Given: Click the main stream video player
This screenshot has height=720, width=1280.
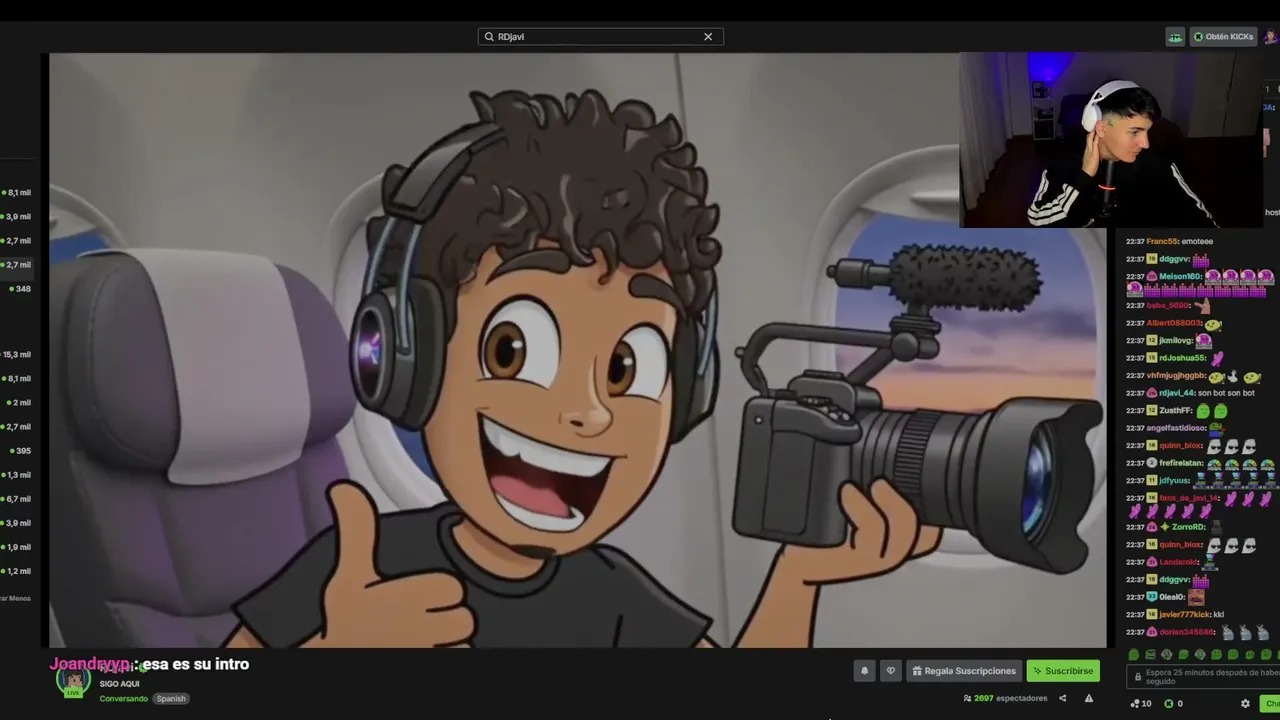Looking at the screenshot, I should pyautogui.click(x=578, y=350).
